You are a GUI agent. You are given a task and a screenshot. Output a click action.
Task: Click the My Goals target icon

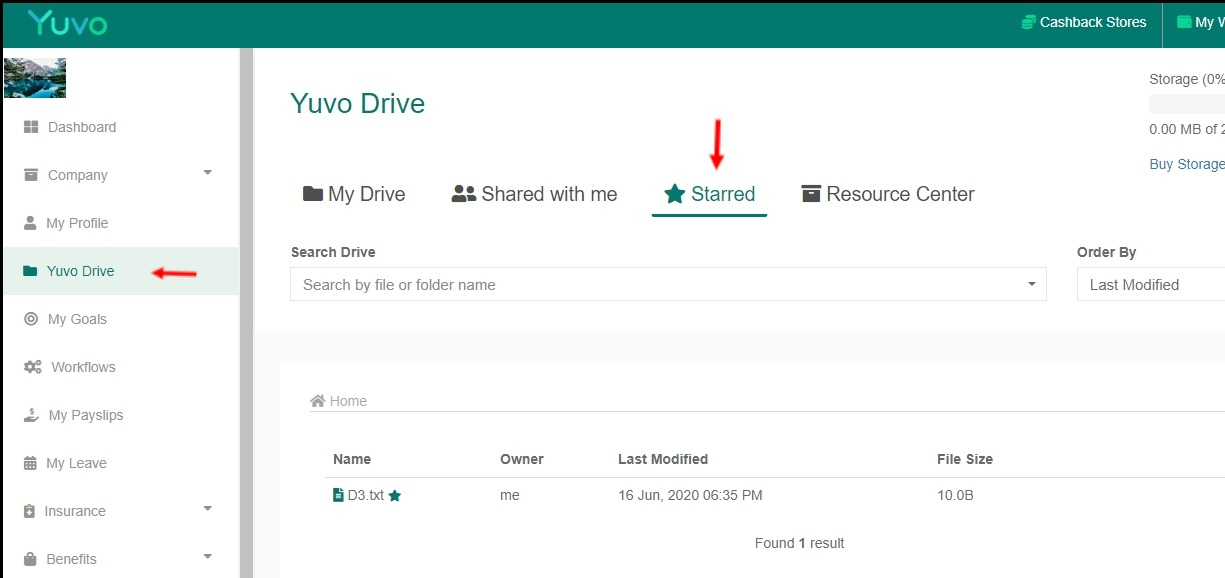point(31,319)
